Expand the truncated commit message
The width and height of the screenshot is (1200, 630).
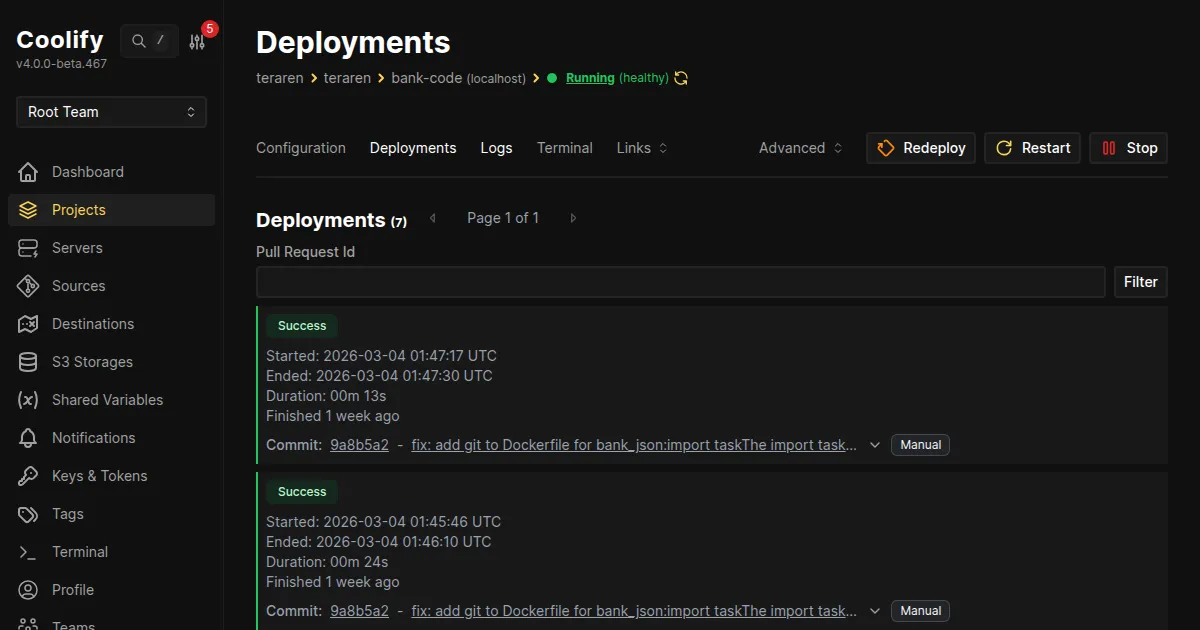tap(875, 444)
